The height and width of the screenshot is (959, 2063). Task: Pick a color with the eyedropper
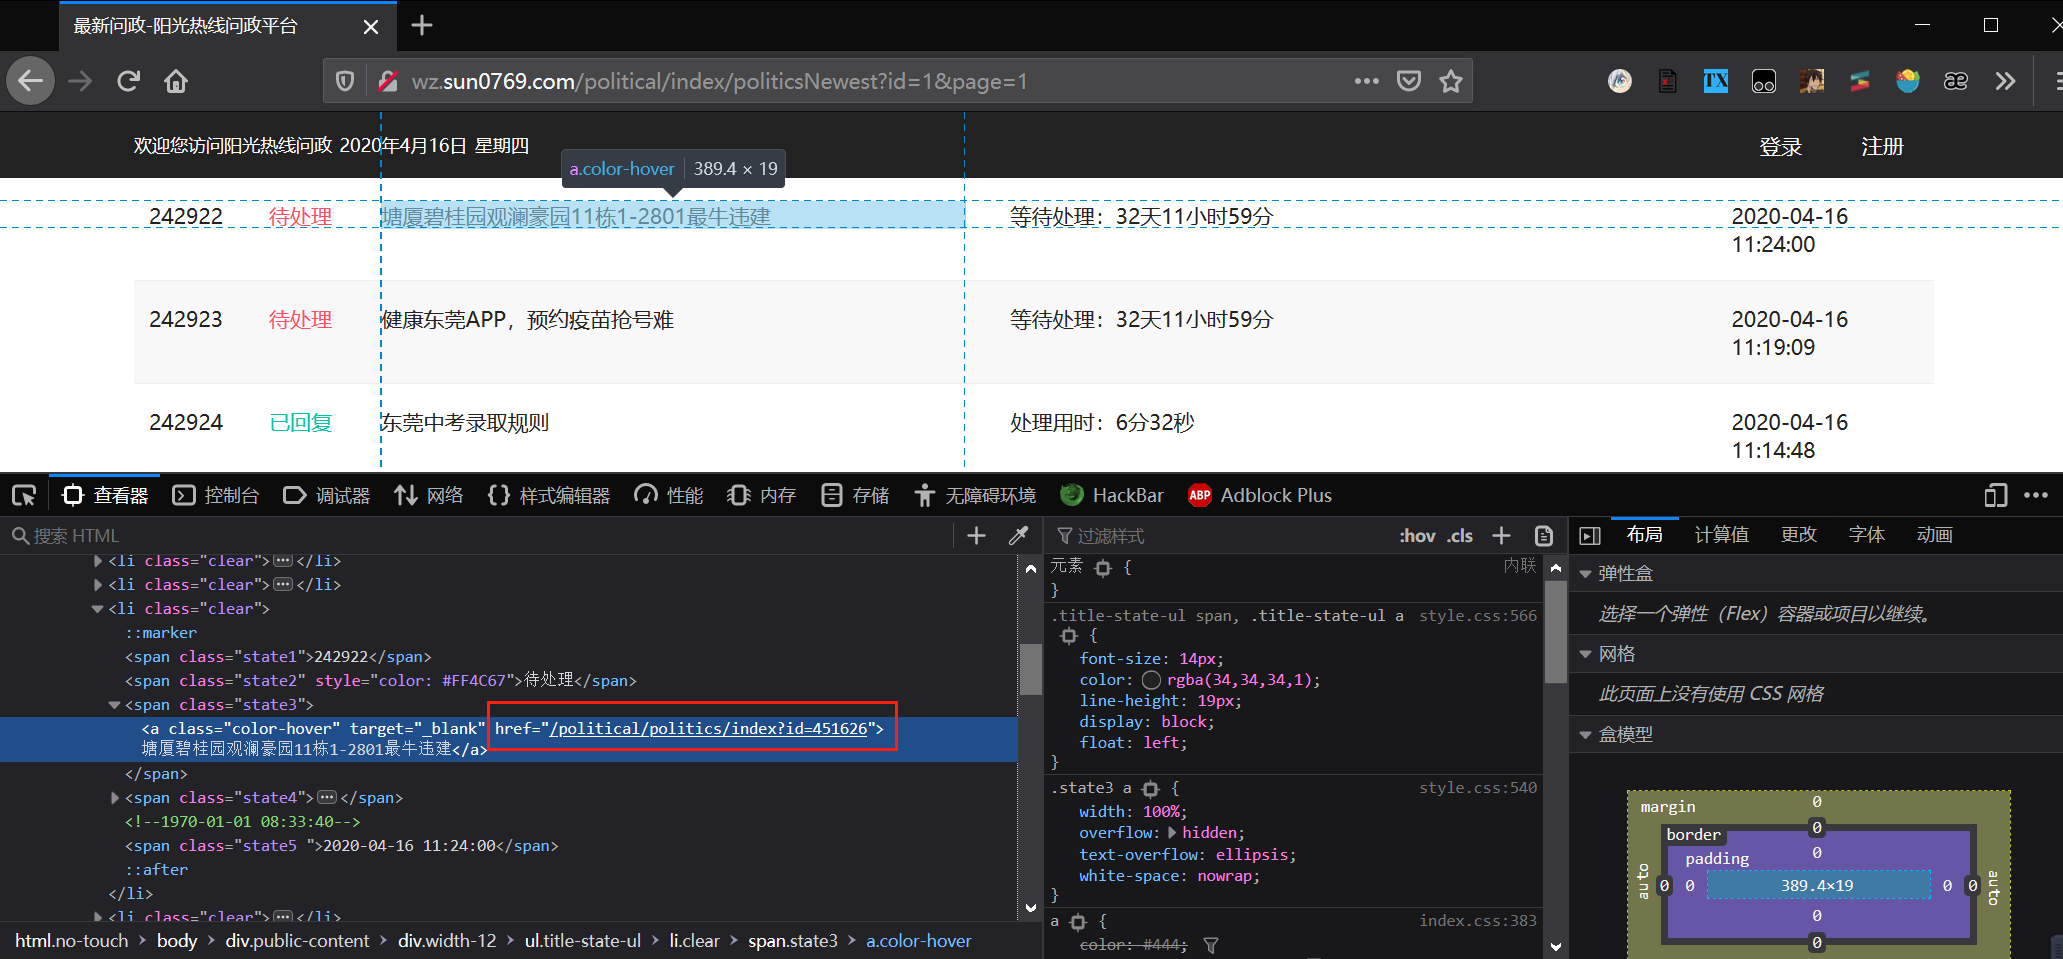coord(1019,536)
